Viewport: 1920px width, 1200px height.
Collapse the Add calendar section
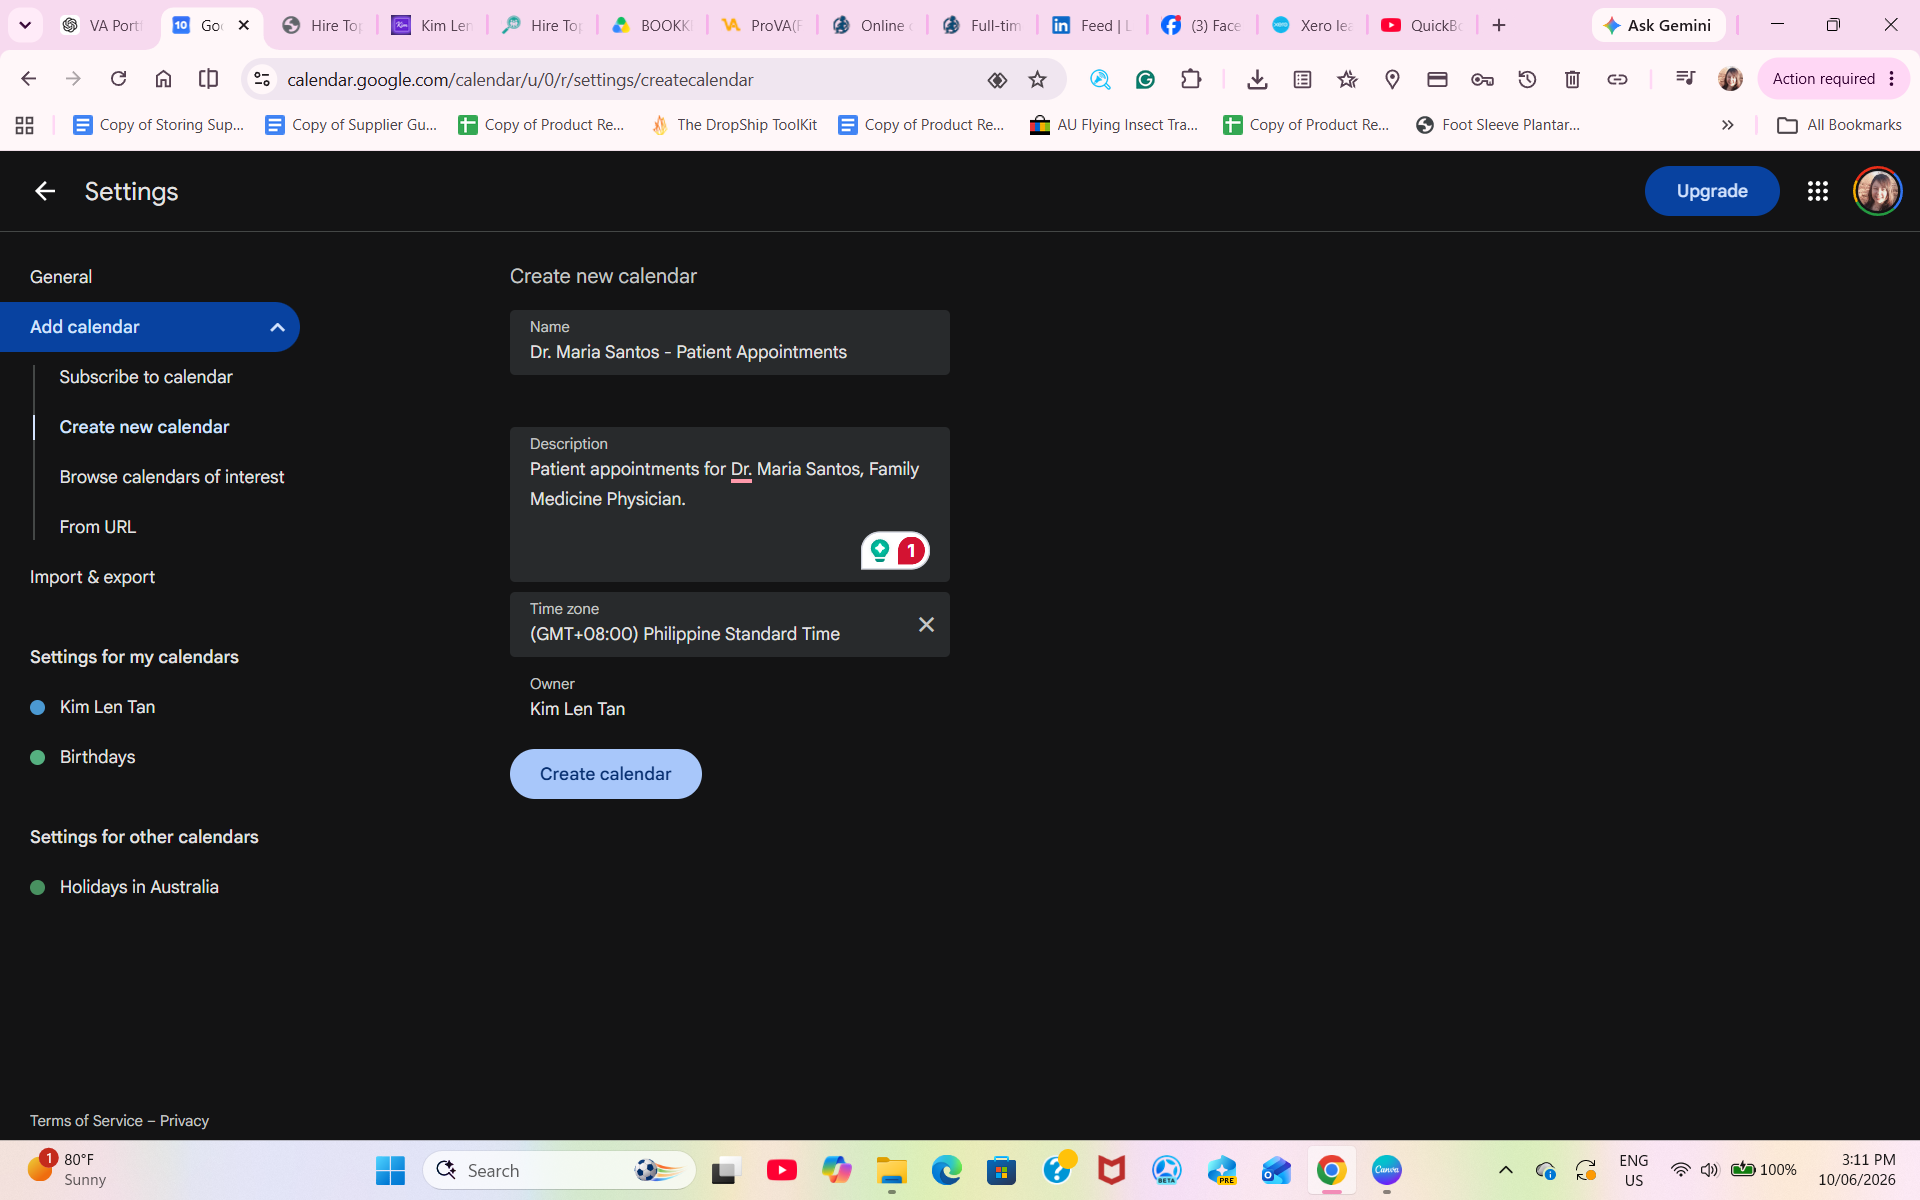[277, 327]
